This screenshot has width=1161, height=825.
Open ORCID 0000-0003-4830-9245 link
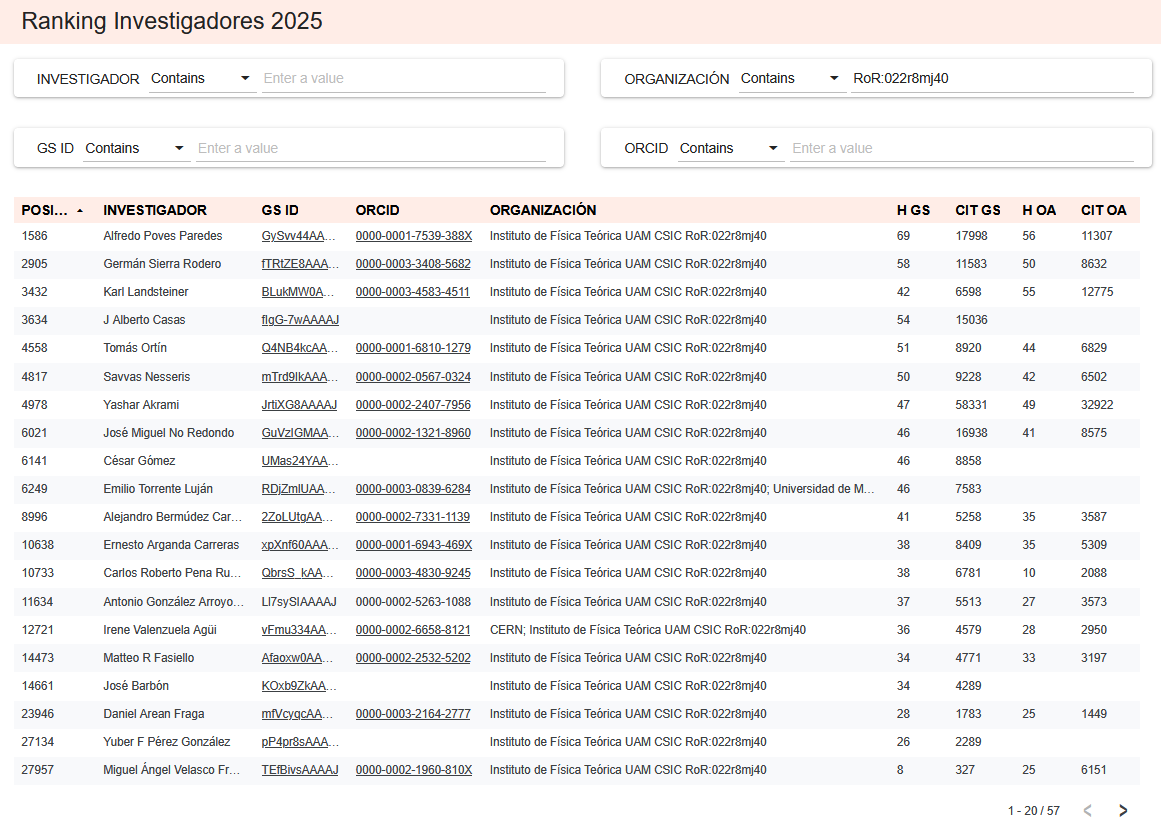tap(413, 573)
